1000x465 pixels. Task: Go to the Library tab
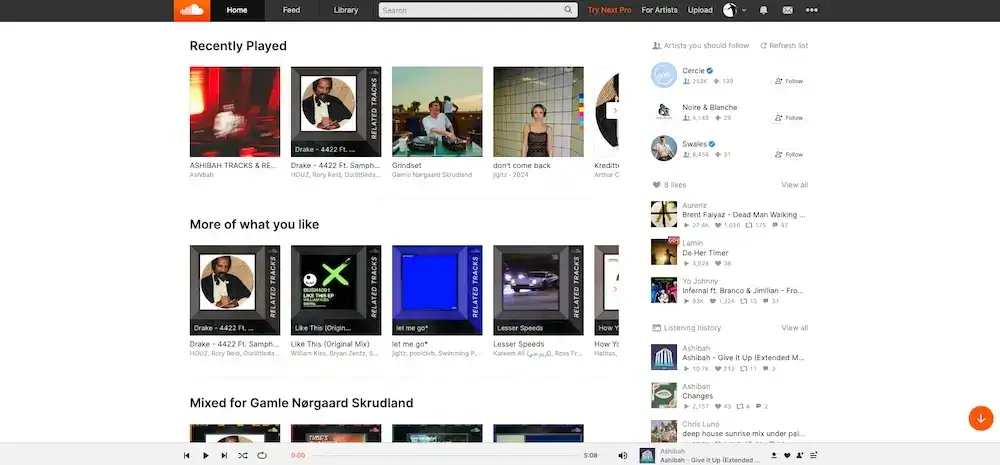coord(346,10)
